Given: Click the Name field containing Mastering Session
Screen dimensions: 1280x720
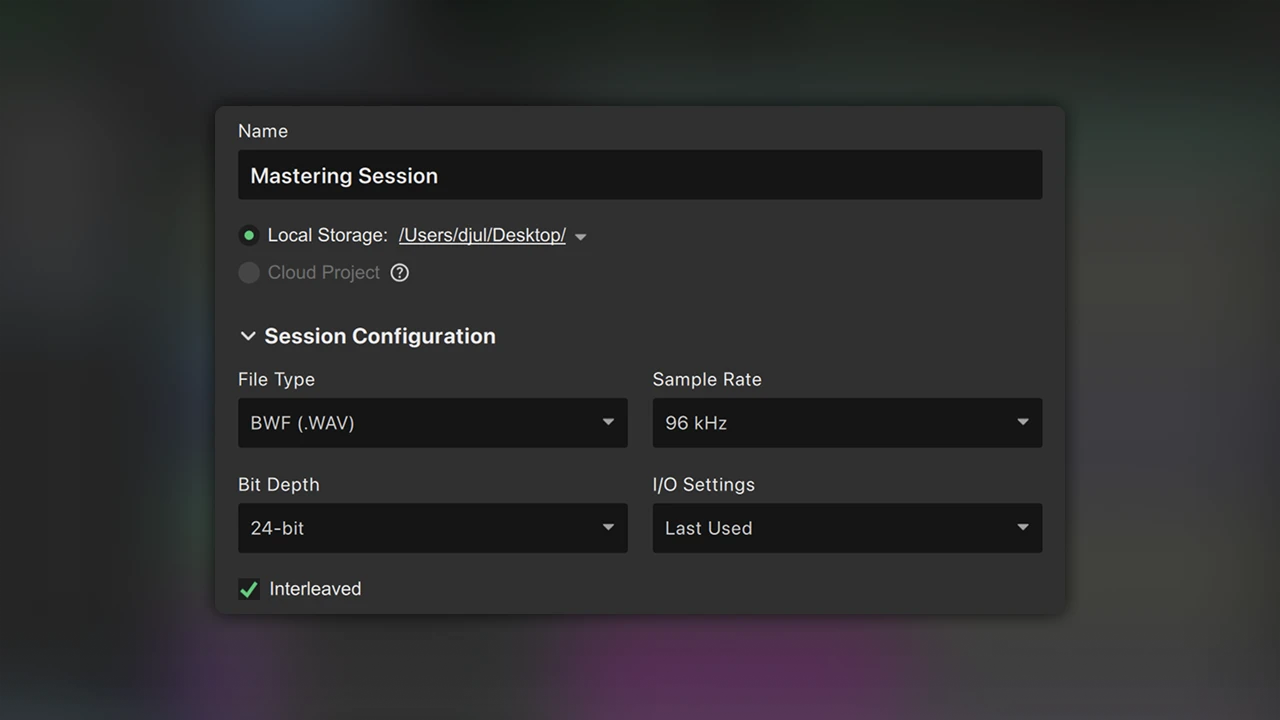Looking at the screenshot, I should (x=640, y=175).
